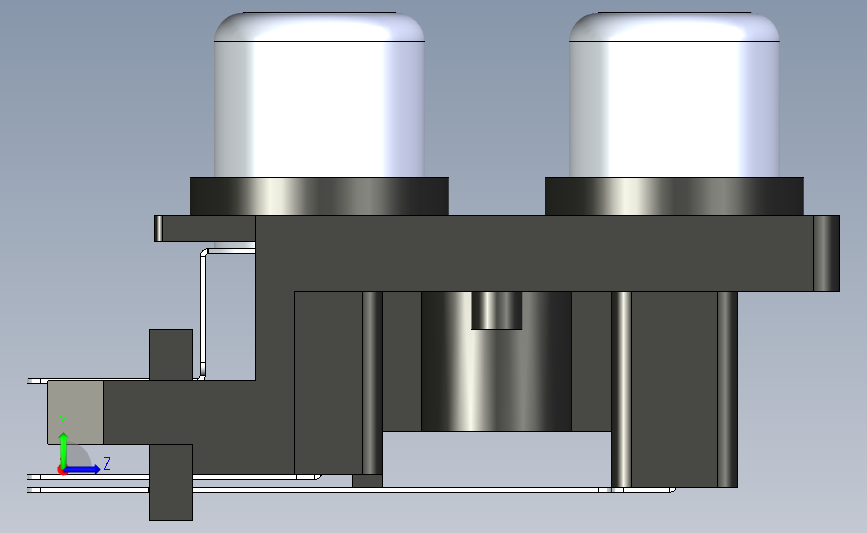This screenshot has height=533, width=867.
Task: Select the dark square tab above the left arm
Action: (x=171, y=354)
